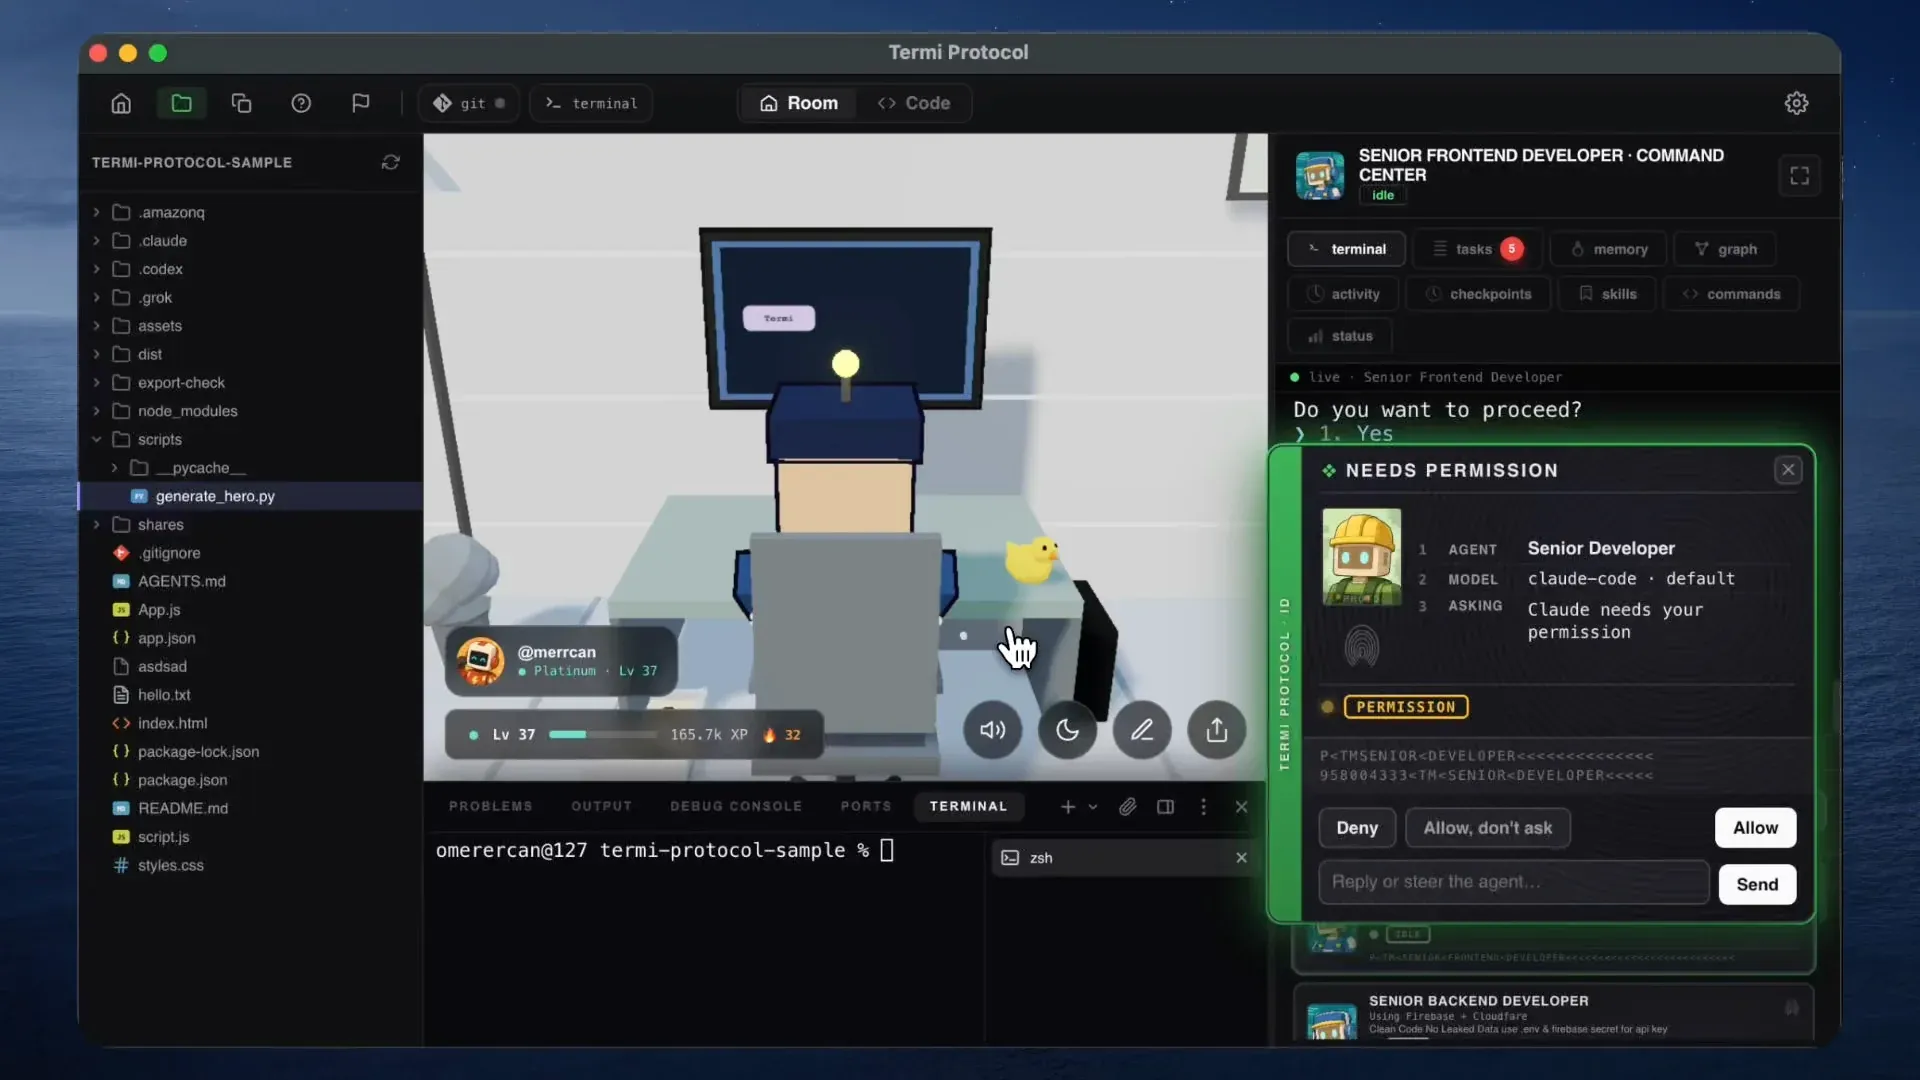
Task: Toggle the moon dark mode button
Action: point(1067,730)
